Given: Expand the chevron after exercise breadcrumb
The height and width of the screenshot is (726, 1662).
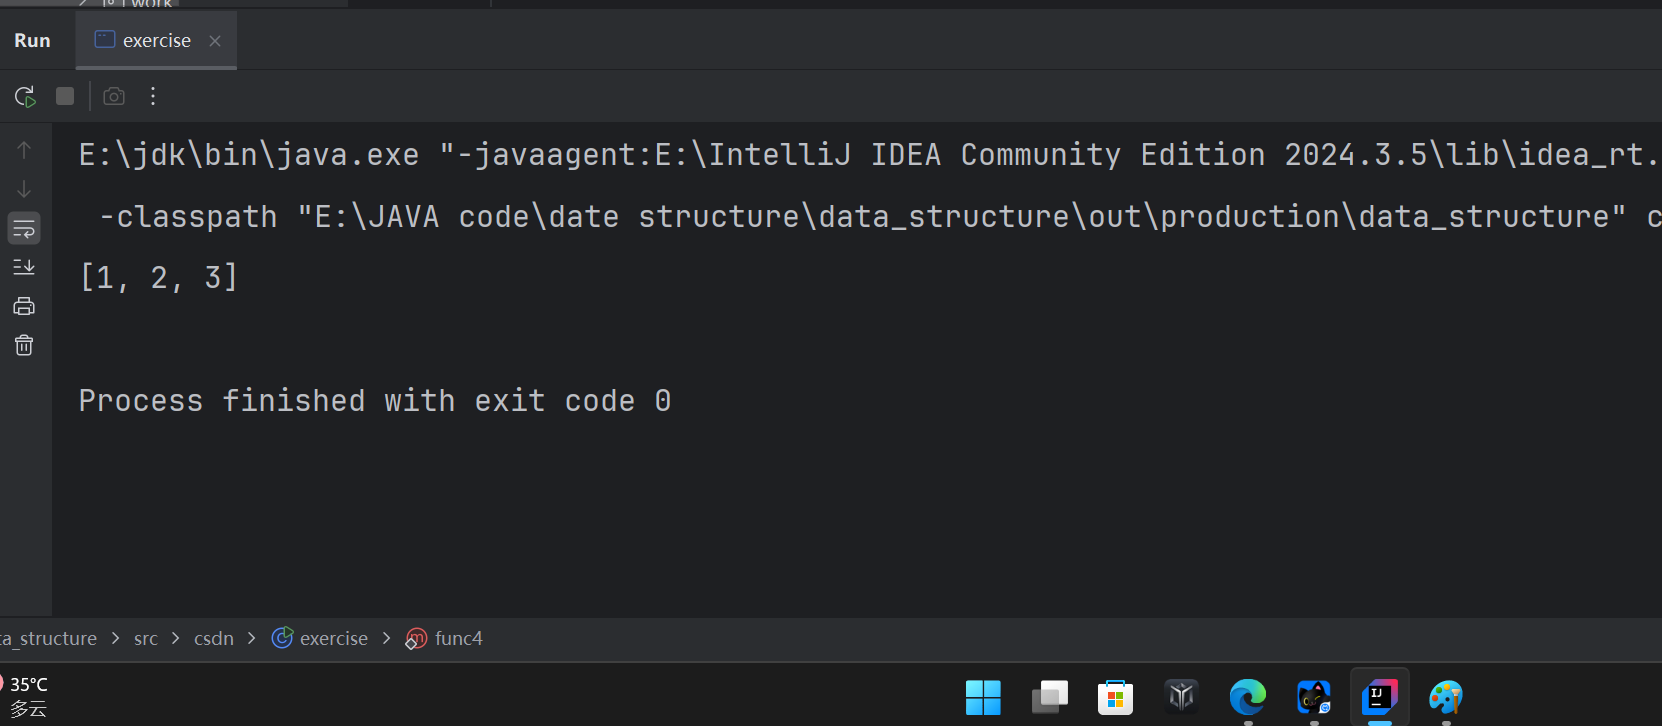Looking at the screenshot, I should [386, 638].
